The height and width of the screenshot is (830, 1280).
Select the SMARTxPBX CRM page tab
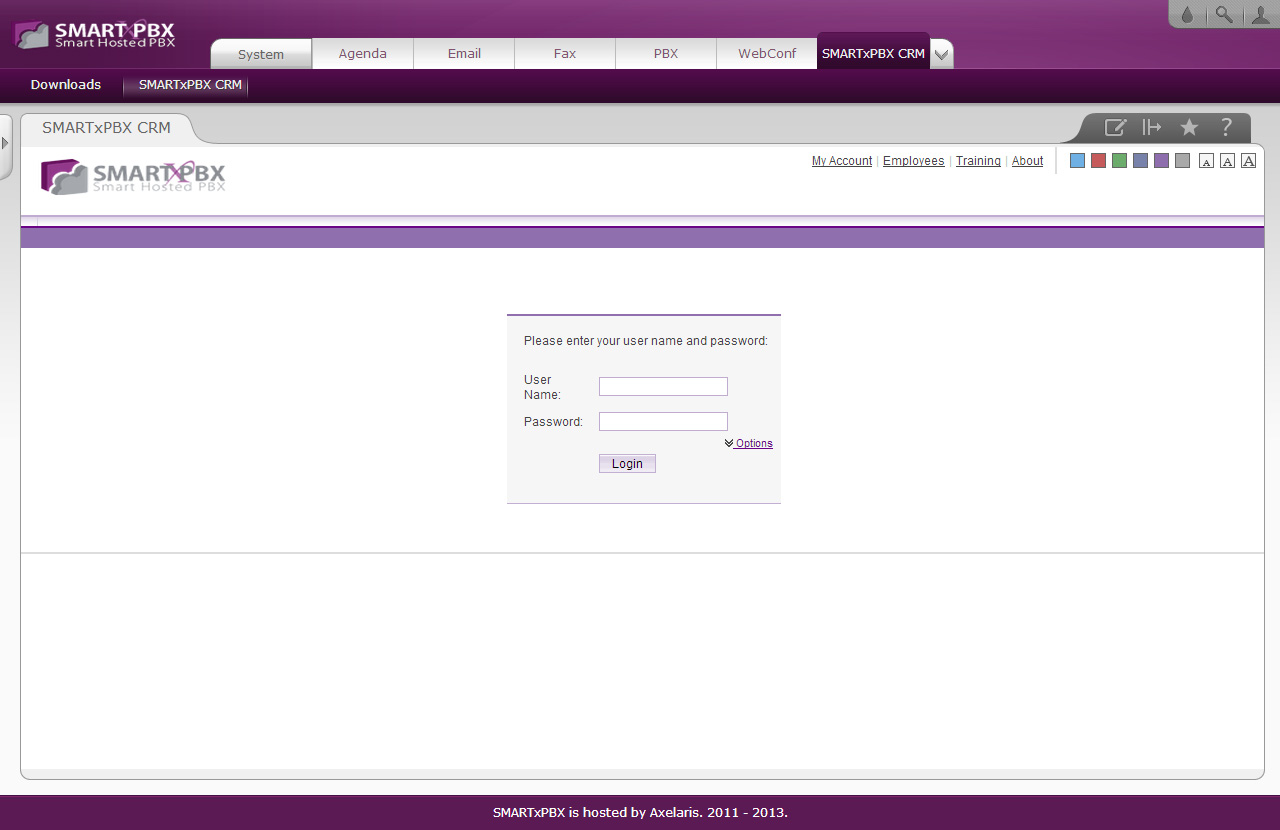coord(107,128)
